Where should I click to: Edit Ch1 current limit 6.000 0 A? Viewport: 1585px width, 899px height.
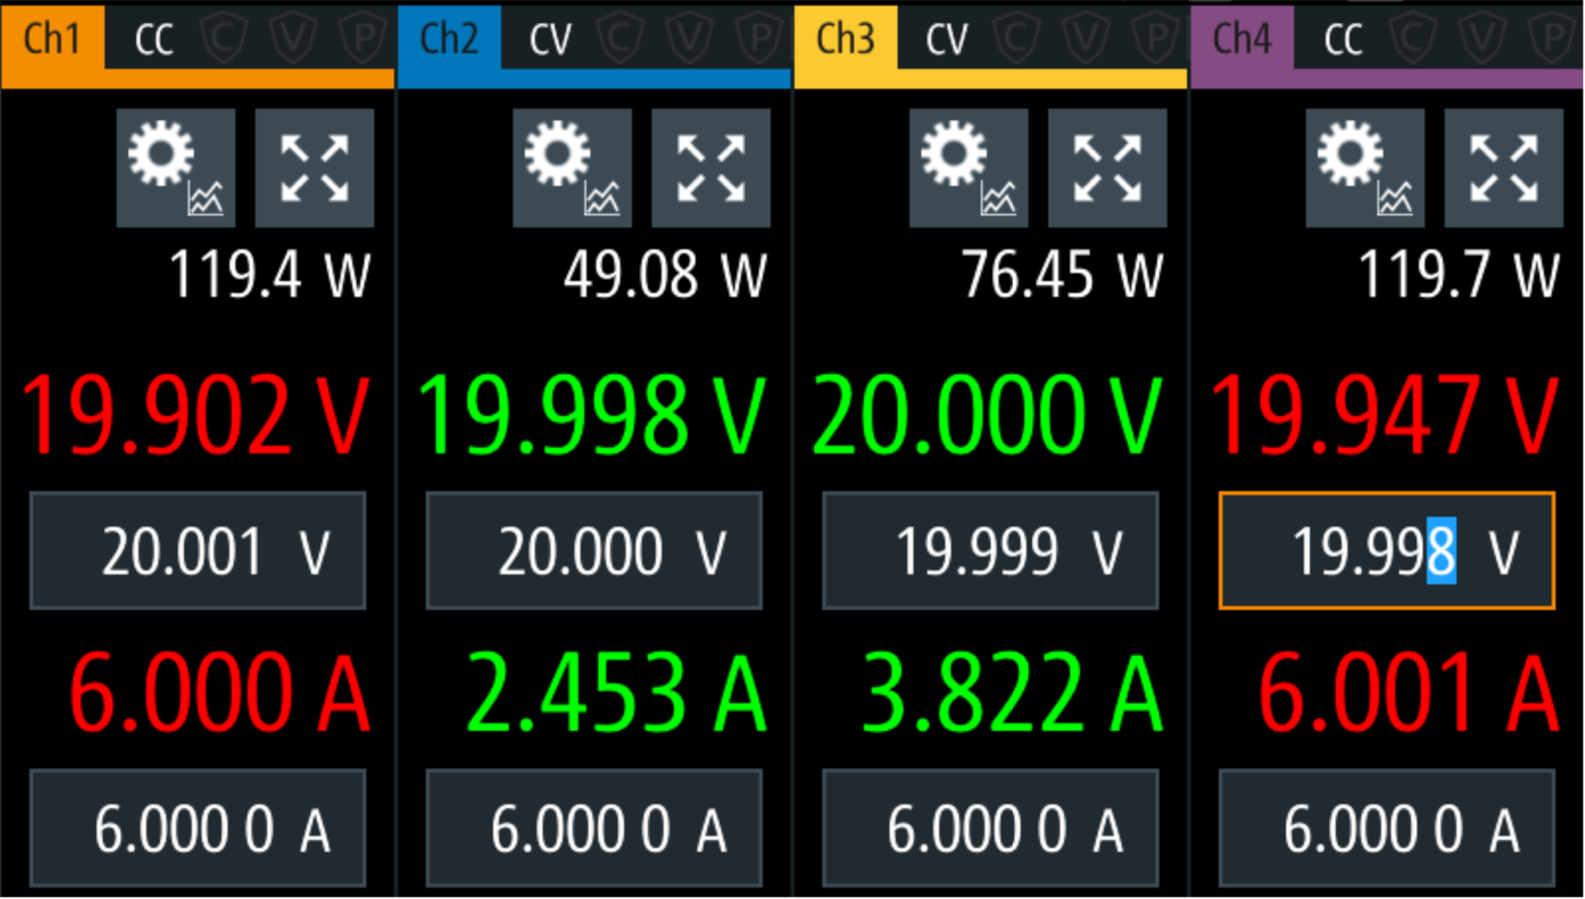pyautogui.click(x=198, y=828)
